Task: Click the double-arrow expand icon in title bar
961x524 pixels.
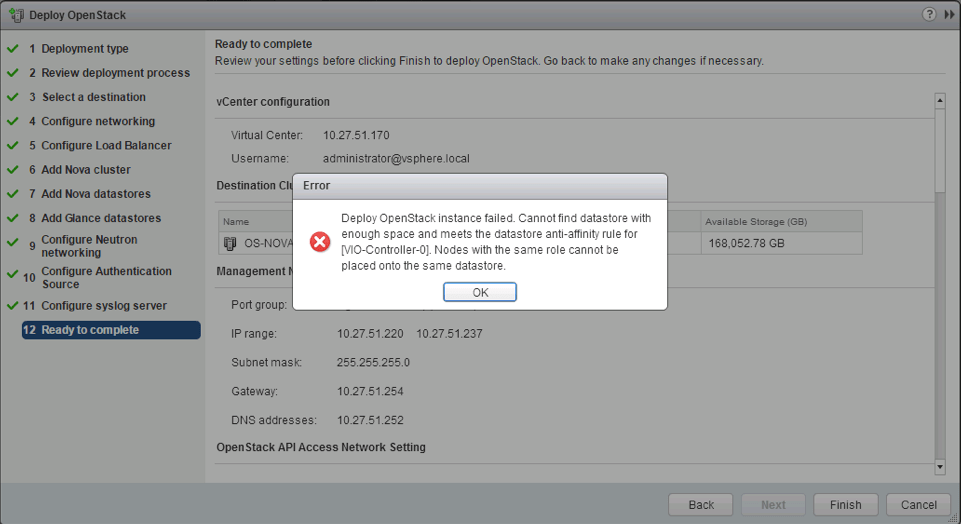Action: [949, 14]
